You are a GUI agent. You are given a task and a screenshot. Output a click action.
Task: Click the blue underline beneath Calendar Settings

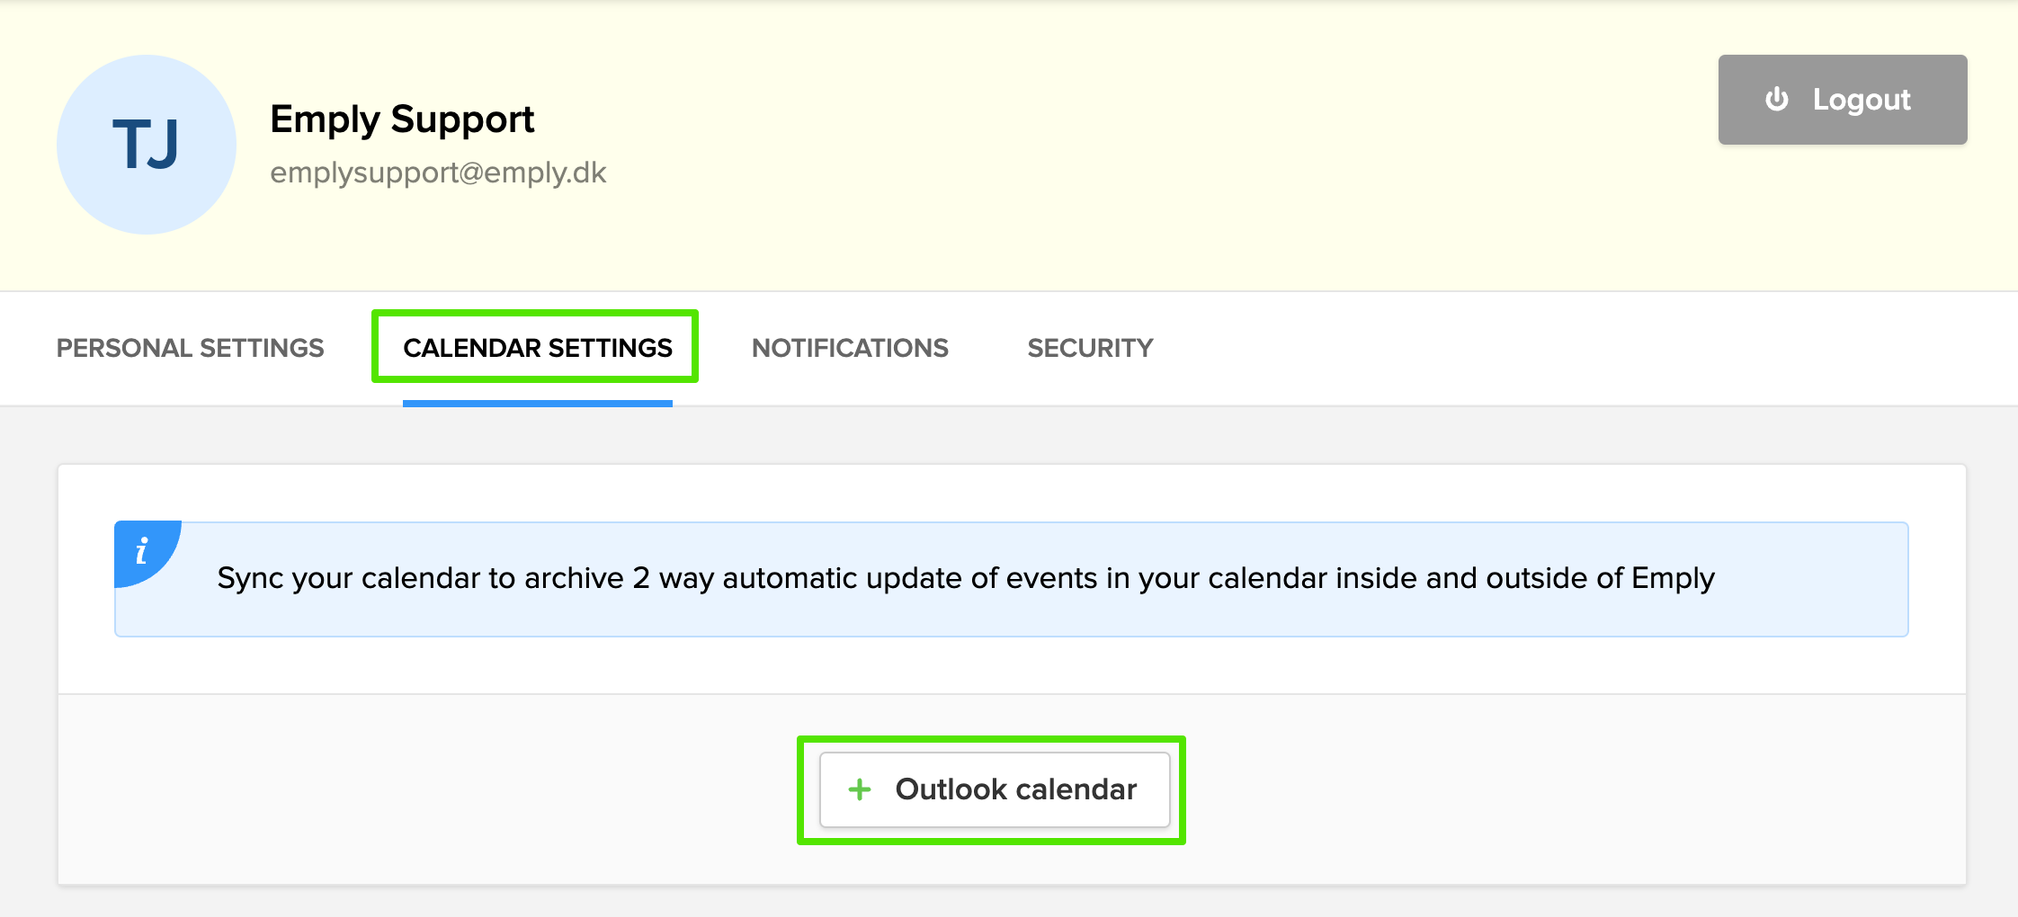(537, 403)
